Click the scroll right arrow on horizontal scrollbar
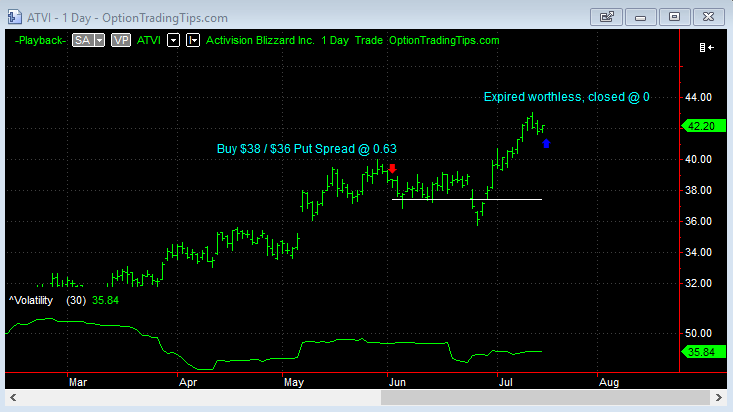The width and height of the screenshot is (733, 412). click(719, 398)
